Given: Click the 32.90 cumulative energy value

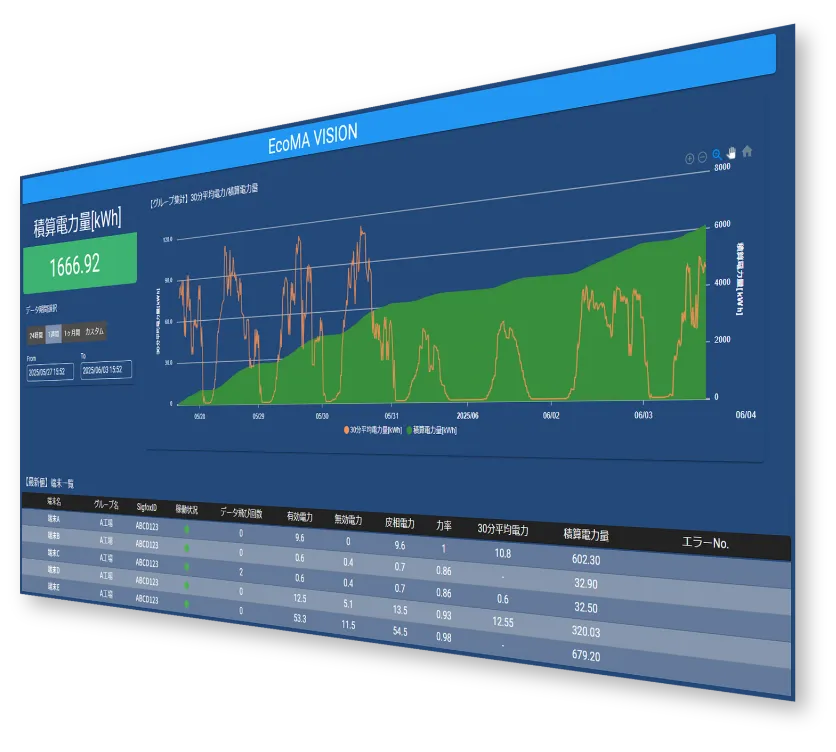Looking at the screenshot, I should (586, 583).
